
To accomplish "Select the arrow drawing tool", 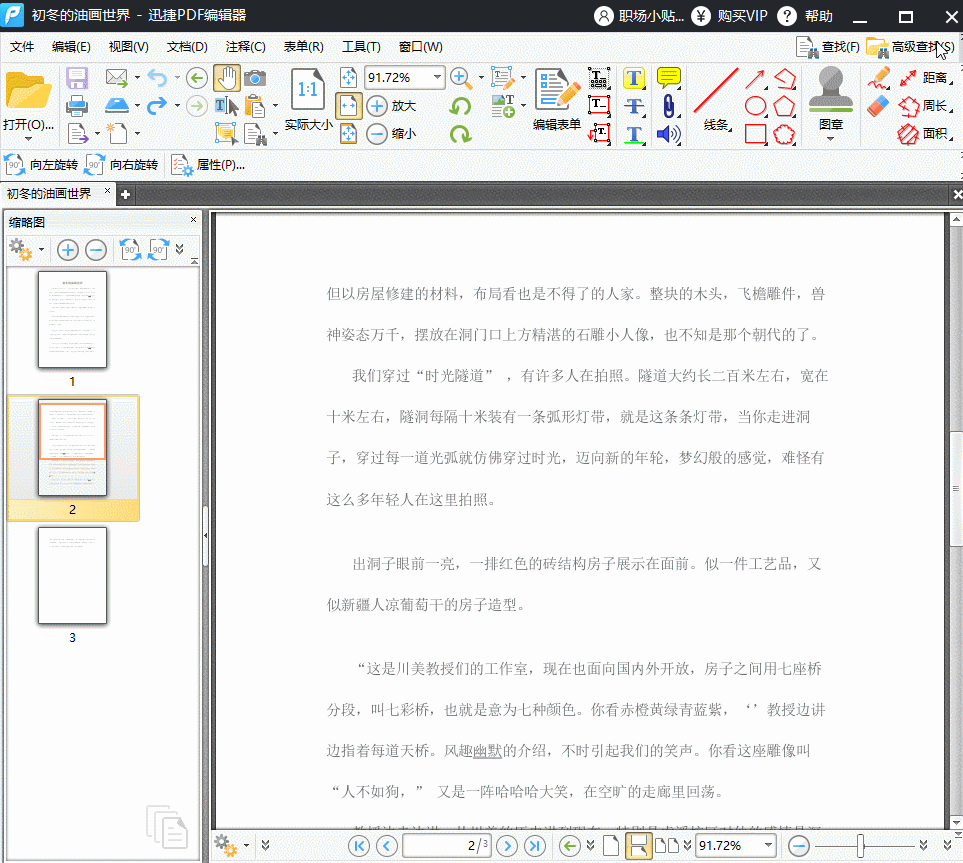I will [755, 79].
